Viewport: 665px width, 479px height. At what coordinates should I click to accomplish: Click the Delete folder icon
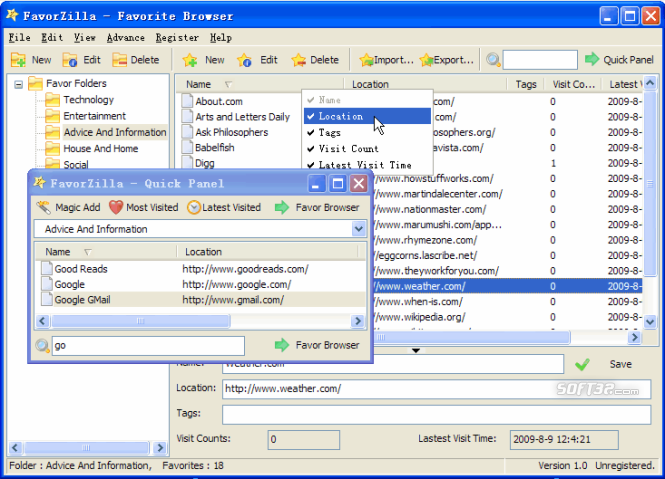120,60
